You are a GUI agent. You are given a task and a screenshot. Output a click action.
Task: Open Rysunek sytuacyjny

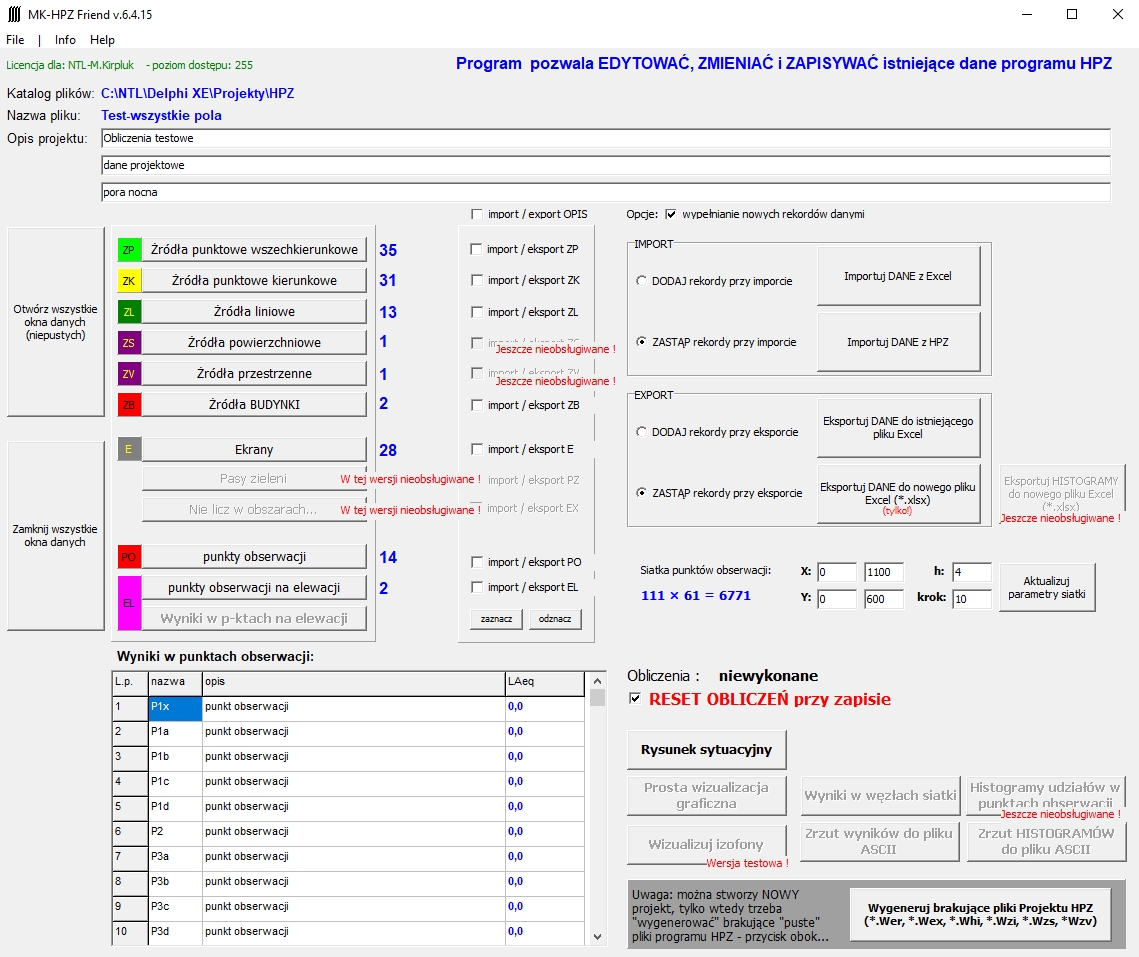coord(707,749)
